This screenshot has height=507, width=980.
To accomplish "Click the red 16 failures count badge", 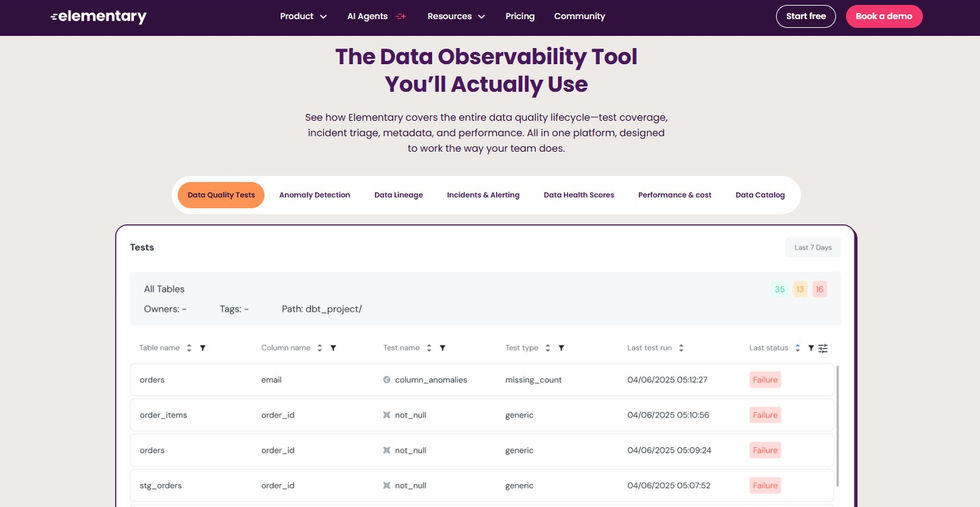I will (819, 289).
